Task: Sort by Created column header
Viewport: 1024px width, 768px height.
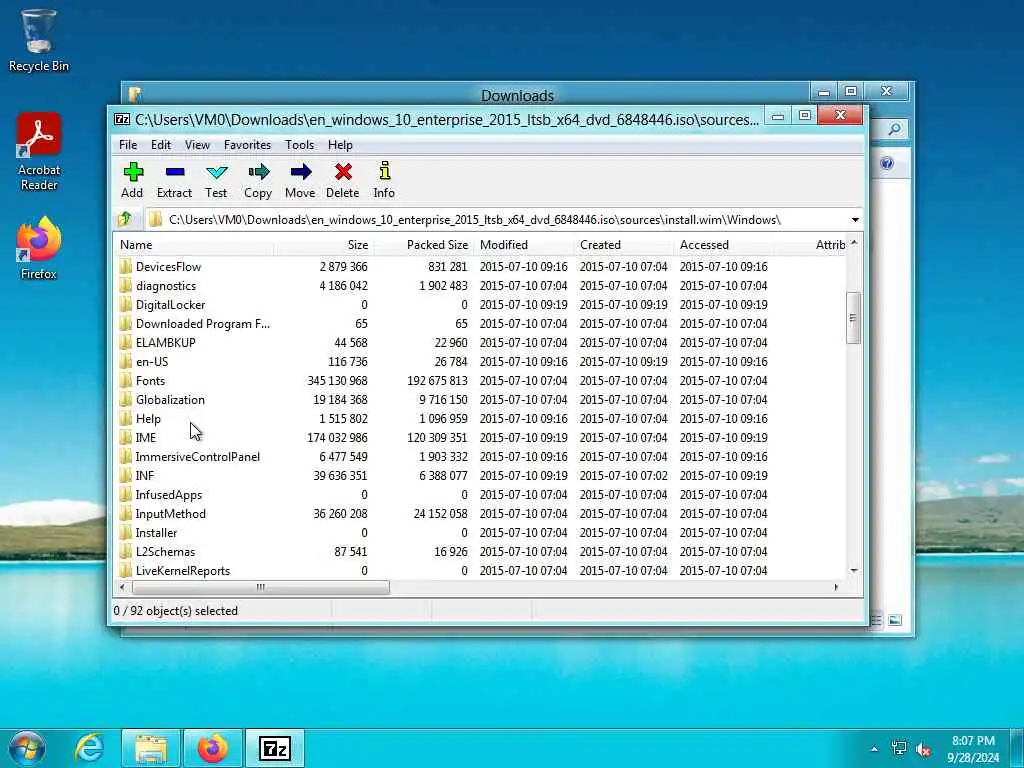Action: 624,245
